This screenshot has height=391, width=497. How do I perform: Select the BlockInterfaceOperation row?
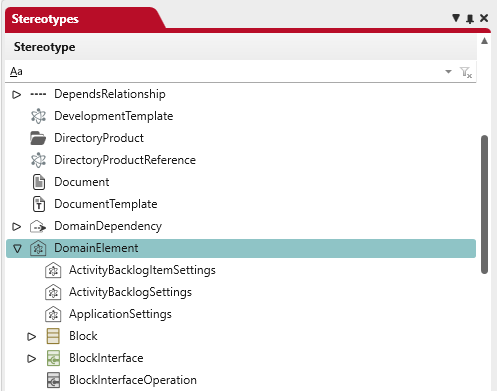tap(241, 380)
